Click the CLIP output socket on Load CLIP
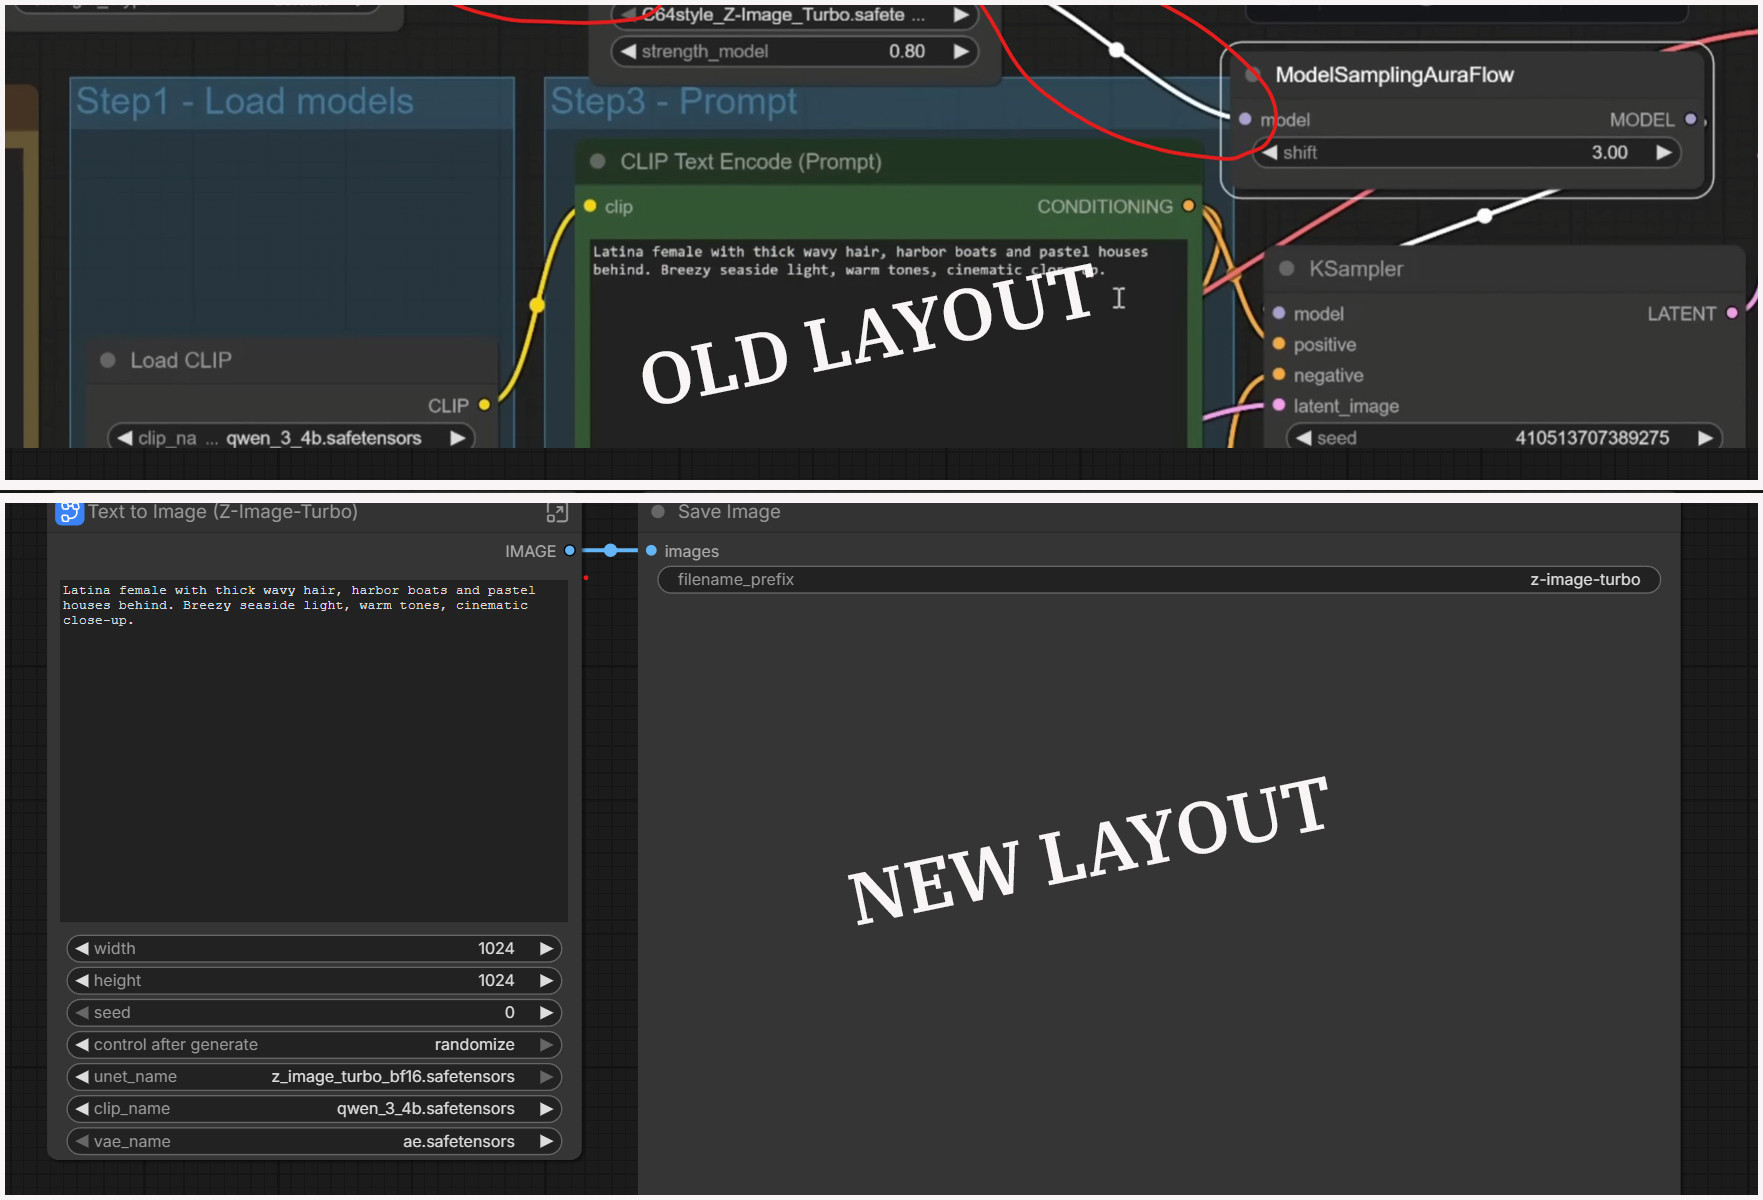The height and width of the screenshot is (1200, 1763). click(485, 405)
